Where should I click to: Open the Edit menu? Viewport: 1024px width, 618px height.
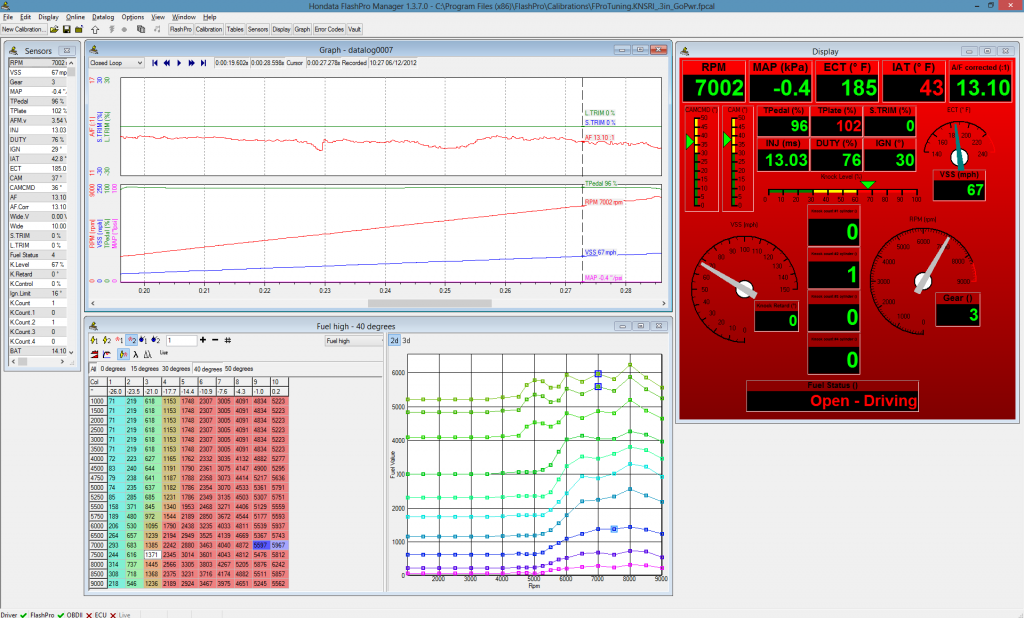[x=25, y=17]
